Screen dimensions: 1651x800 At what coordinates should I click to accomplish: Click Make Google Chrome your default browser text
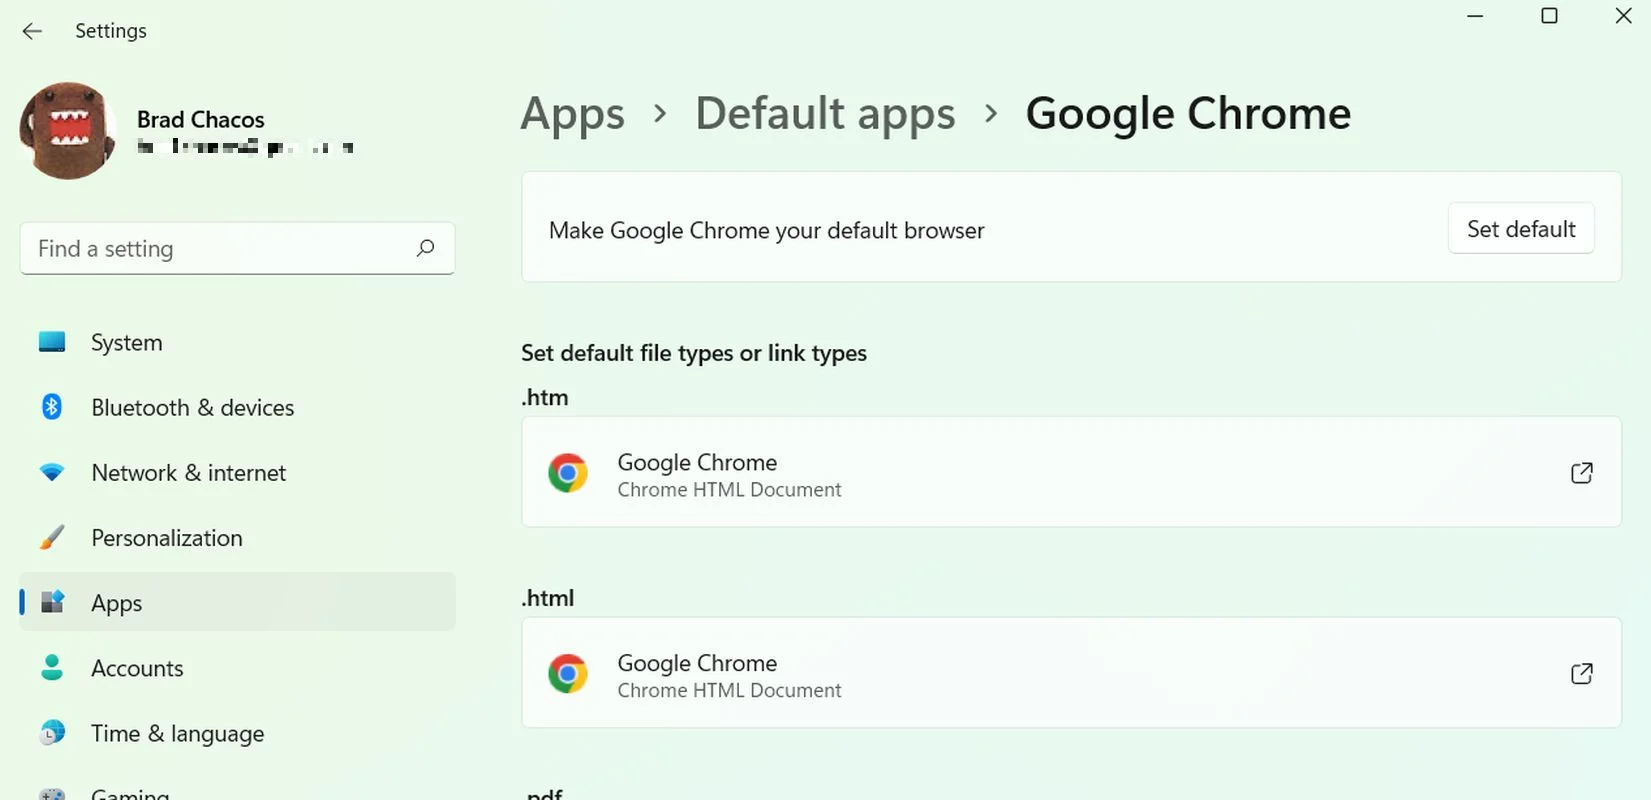coord(767,230)
